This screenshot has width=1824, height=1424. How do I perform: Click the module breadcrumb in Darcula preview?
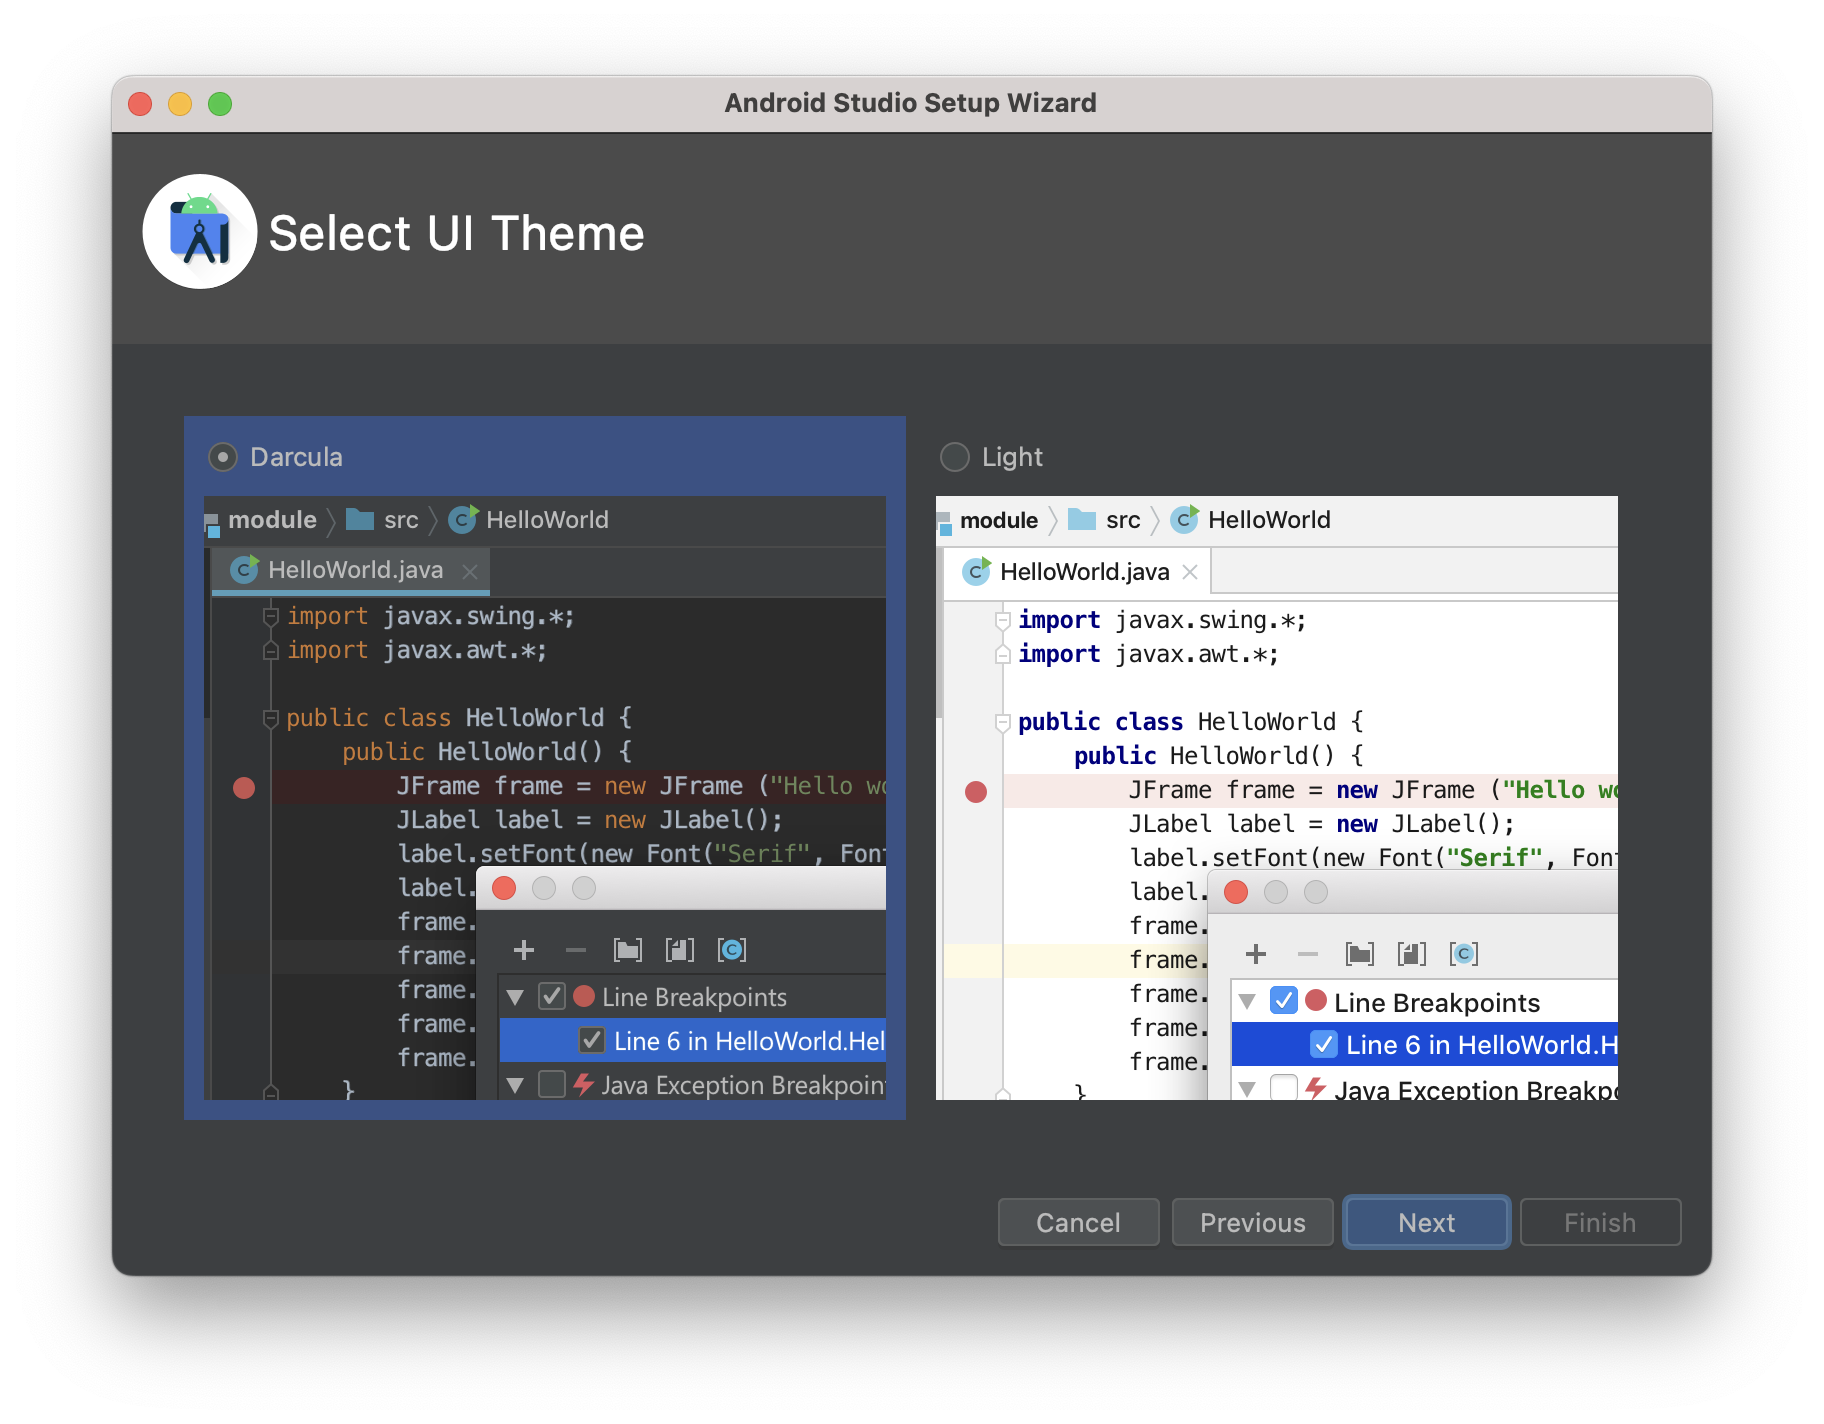click(x=262, y=520)
